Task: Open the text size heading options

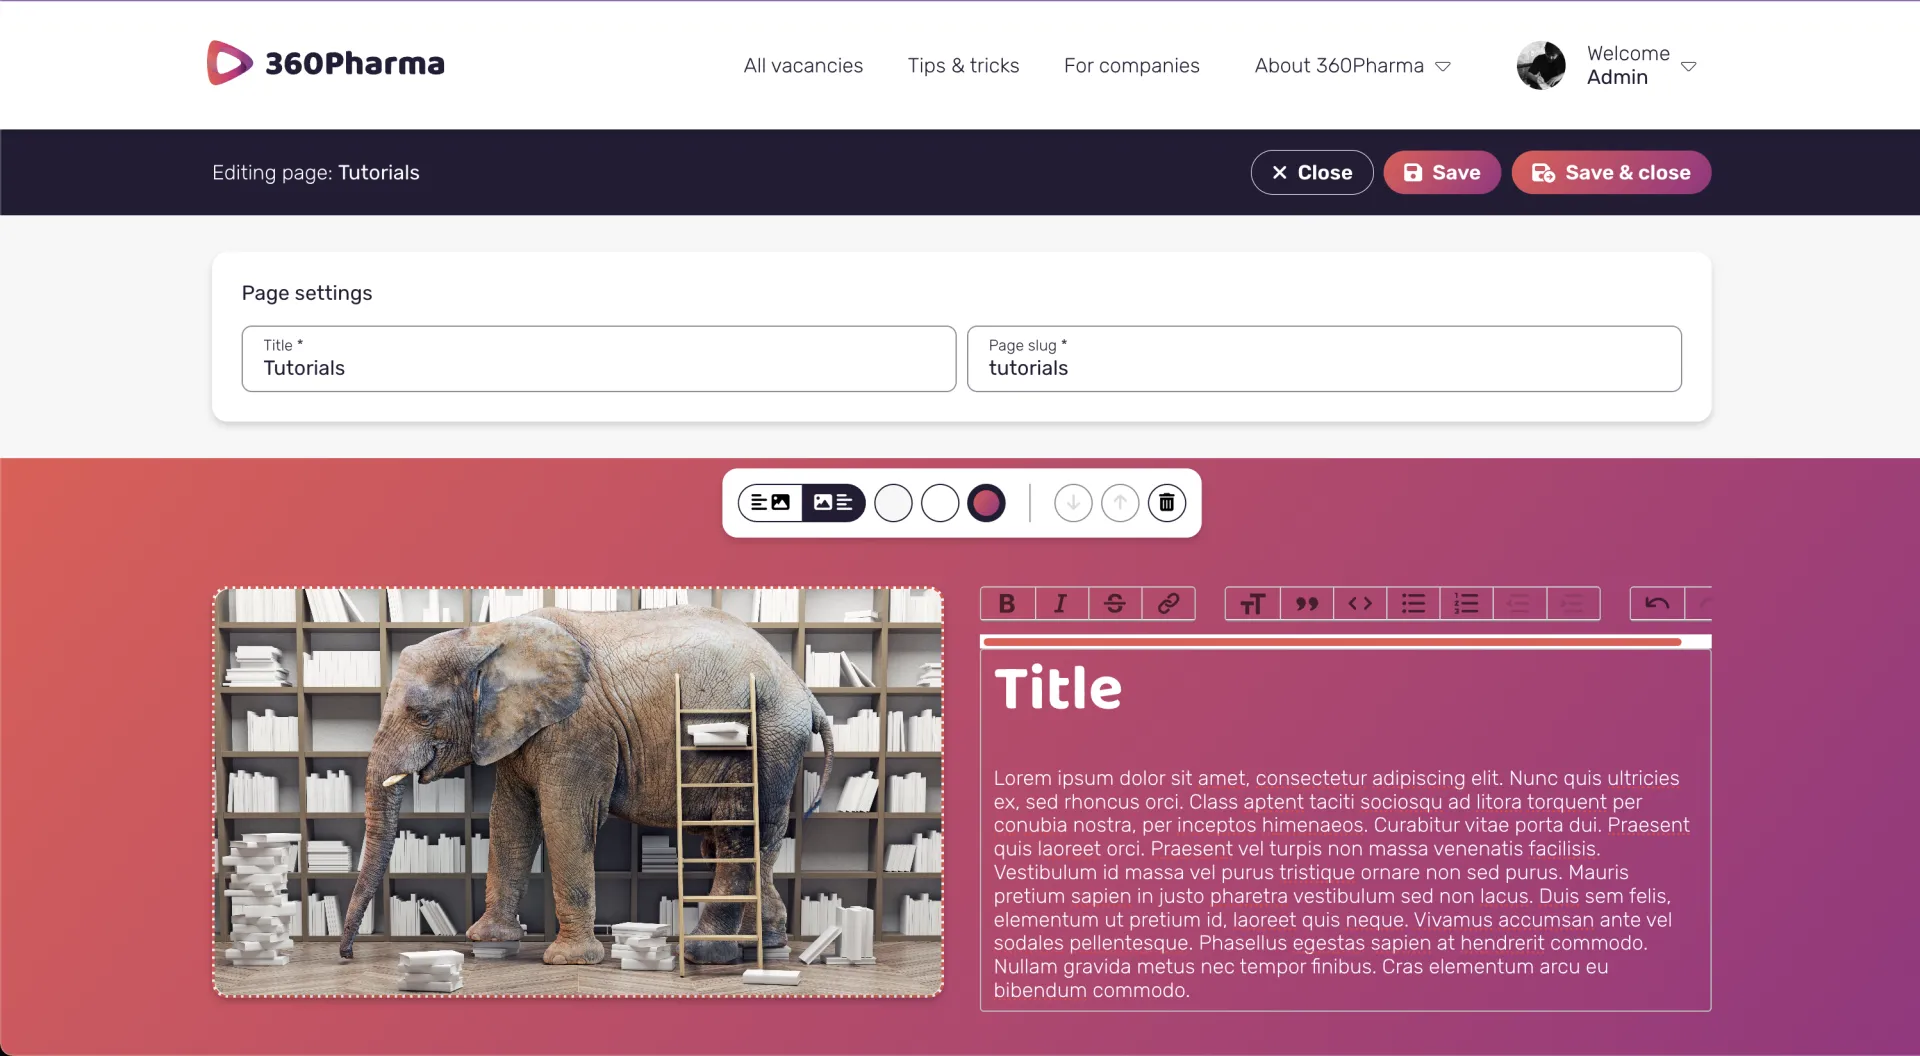Action: click(1252, 603)
